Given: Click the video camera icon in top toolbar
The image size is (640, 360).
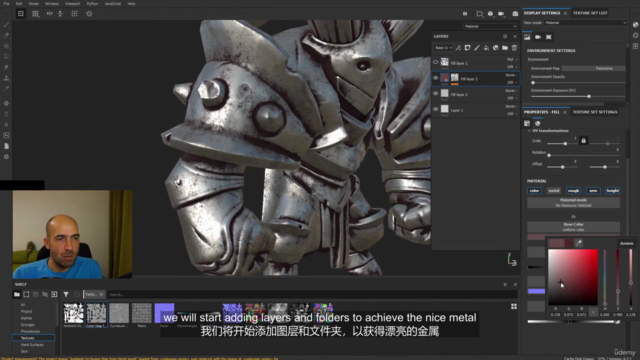Looking at the screenshot, I should 501,13.
